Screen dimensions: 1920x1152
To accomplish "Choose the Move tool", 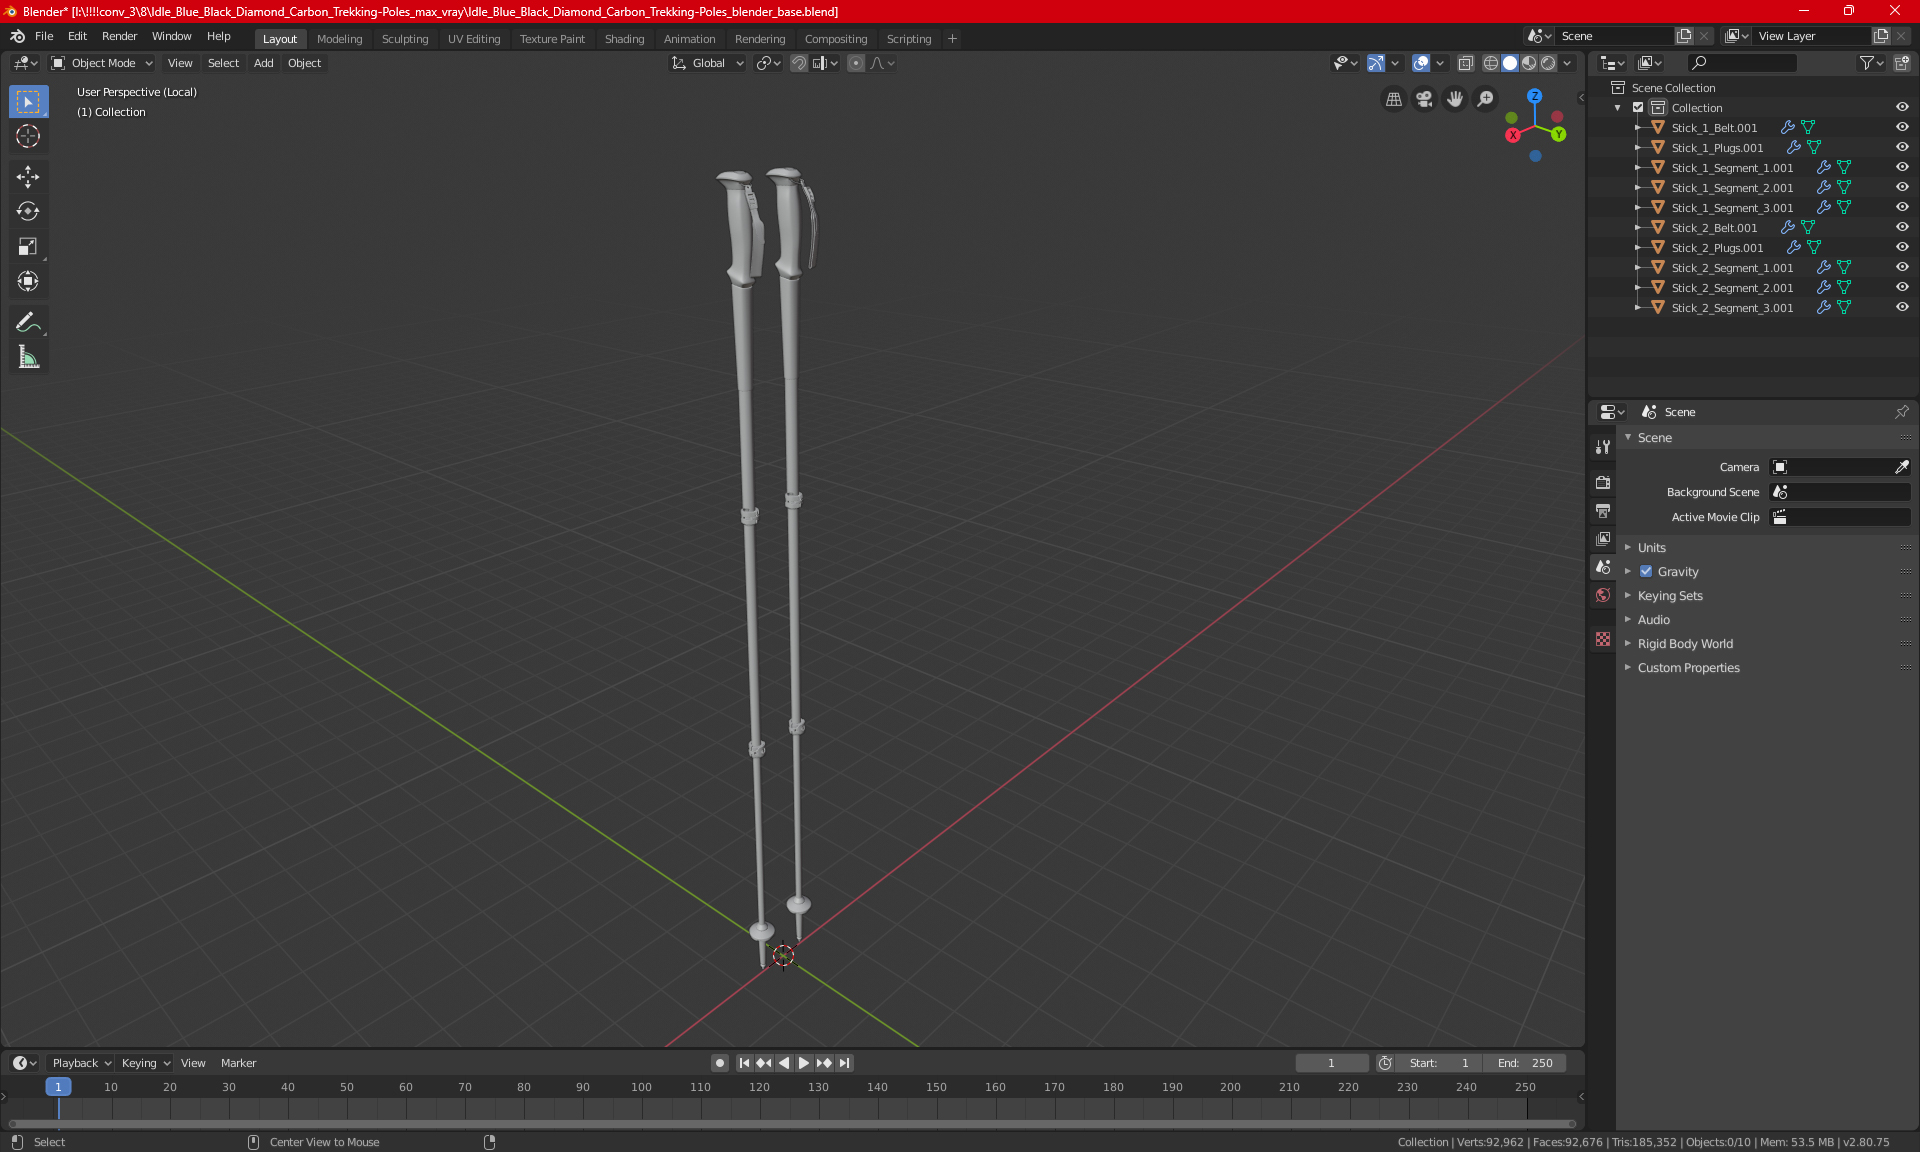I will [x=28, y=177].
